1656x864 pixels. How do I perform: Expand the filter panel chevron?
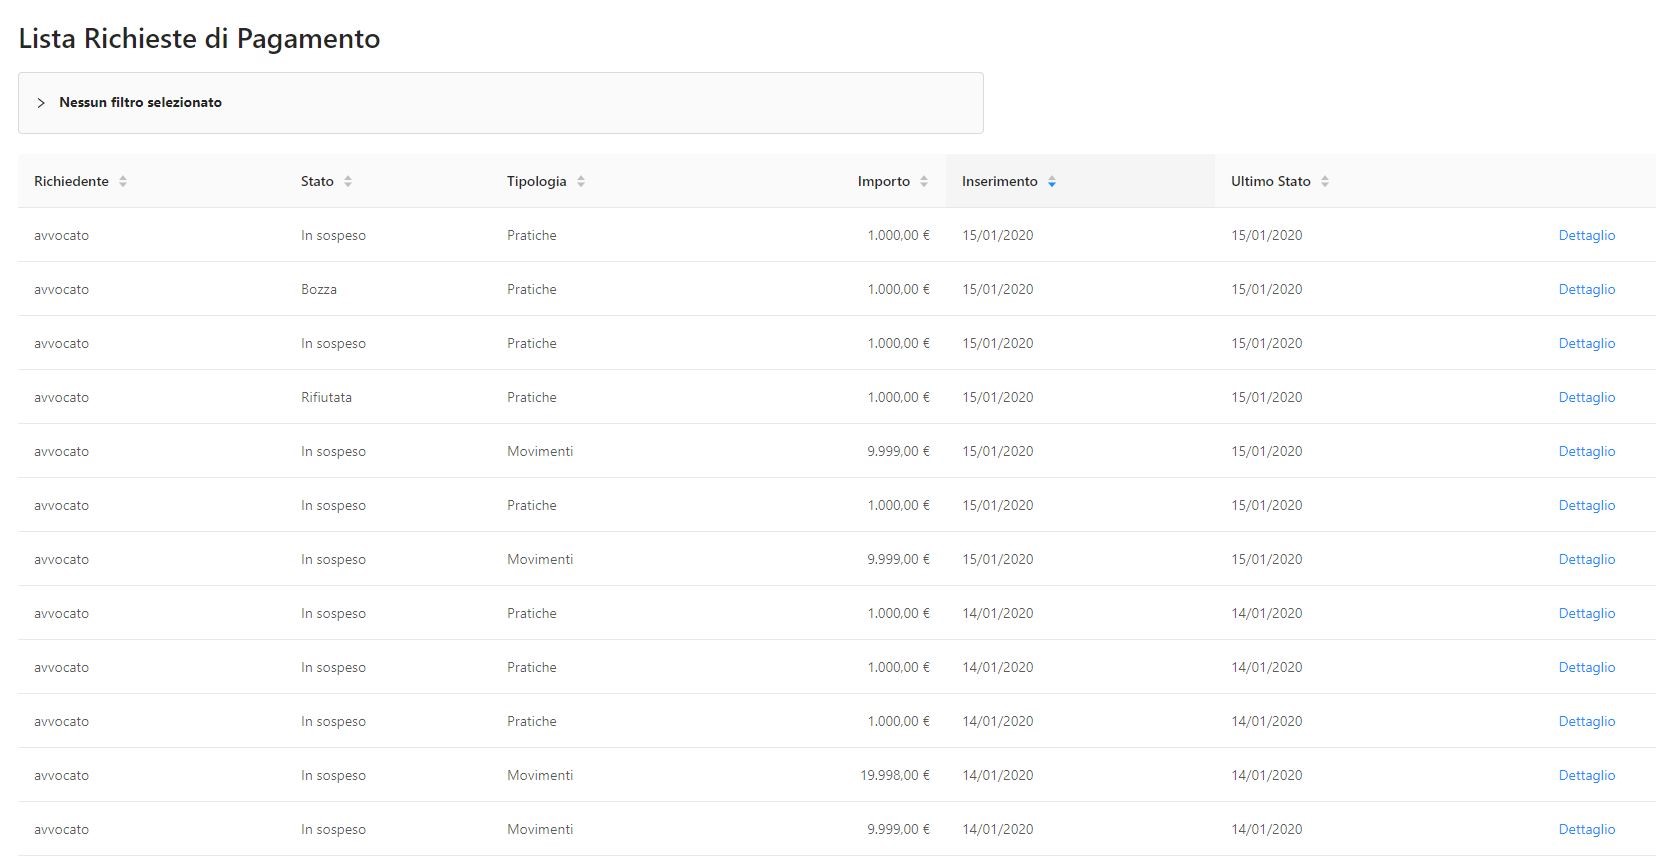pyautogui.click(x=41, y=103)
